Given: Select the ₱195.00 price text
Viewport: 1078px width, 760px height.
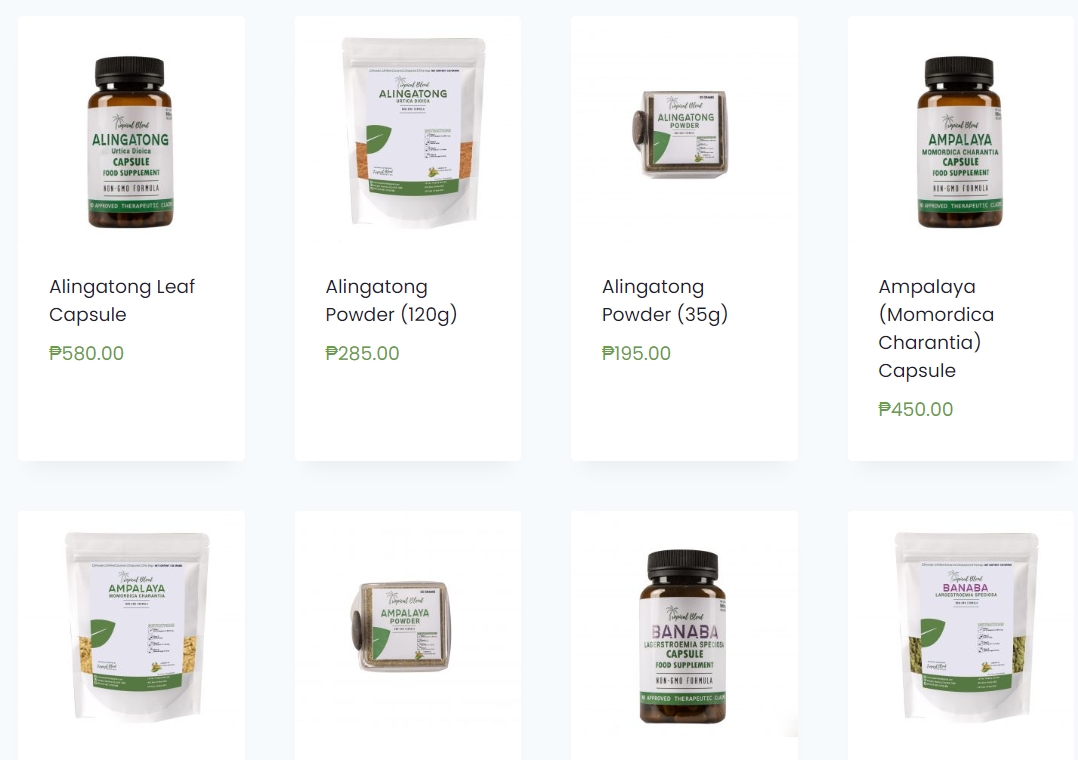Looking at the screenshot, I should point(636,354).
